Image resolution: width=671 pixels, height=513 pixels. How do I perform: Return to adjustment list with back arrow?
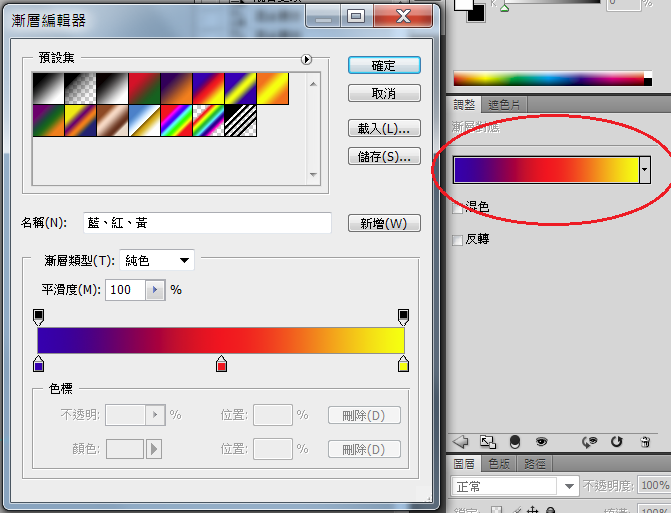pos(460,441)
